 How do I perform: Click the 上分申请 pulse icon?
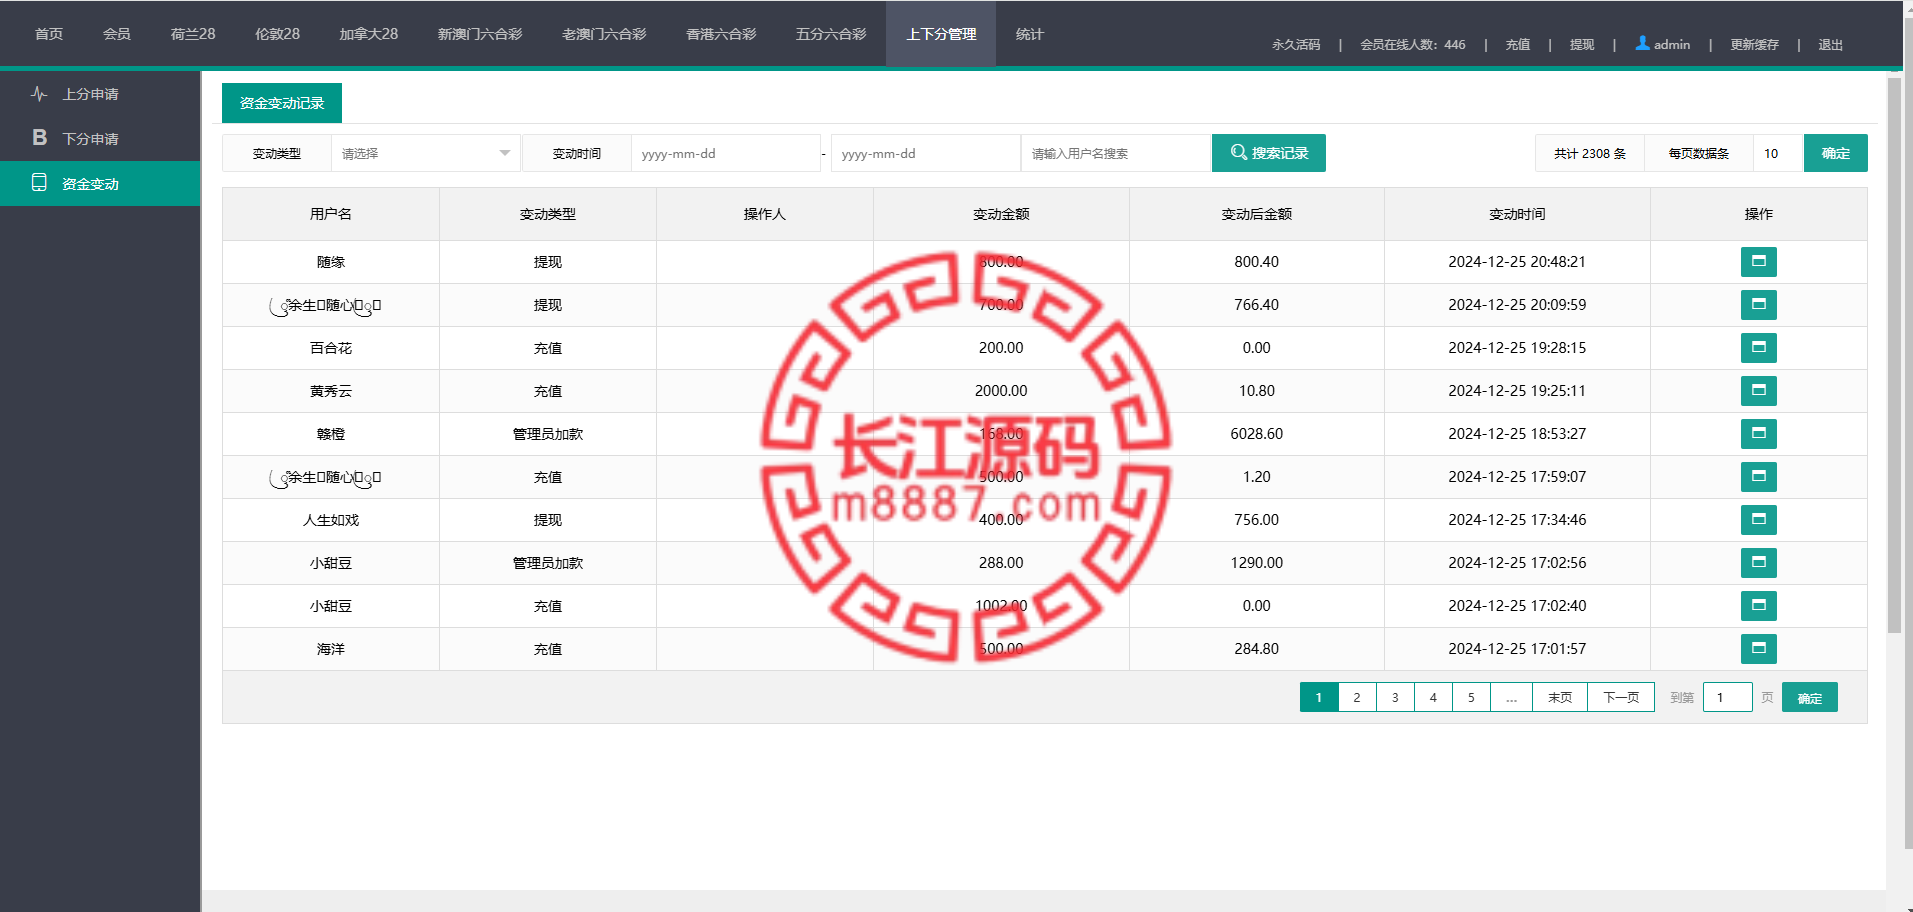click(x=39, y=94)
